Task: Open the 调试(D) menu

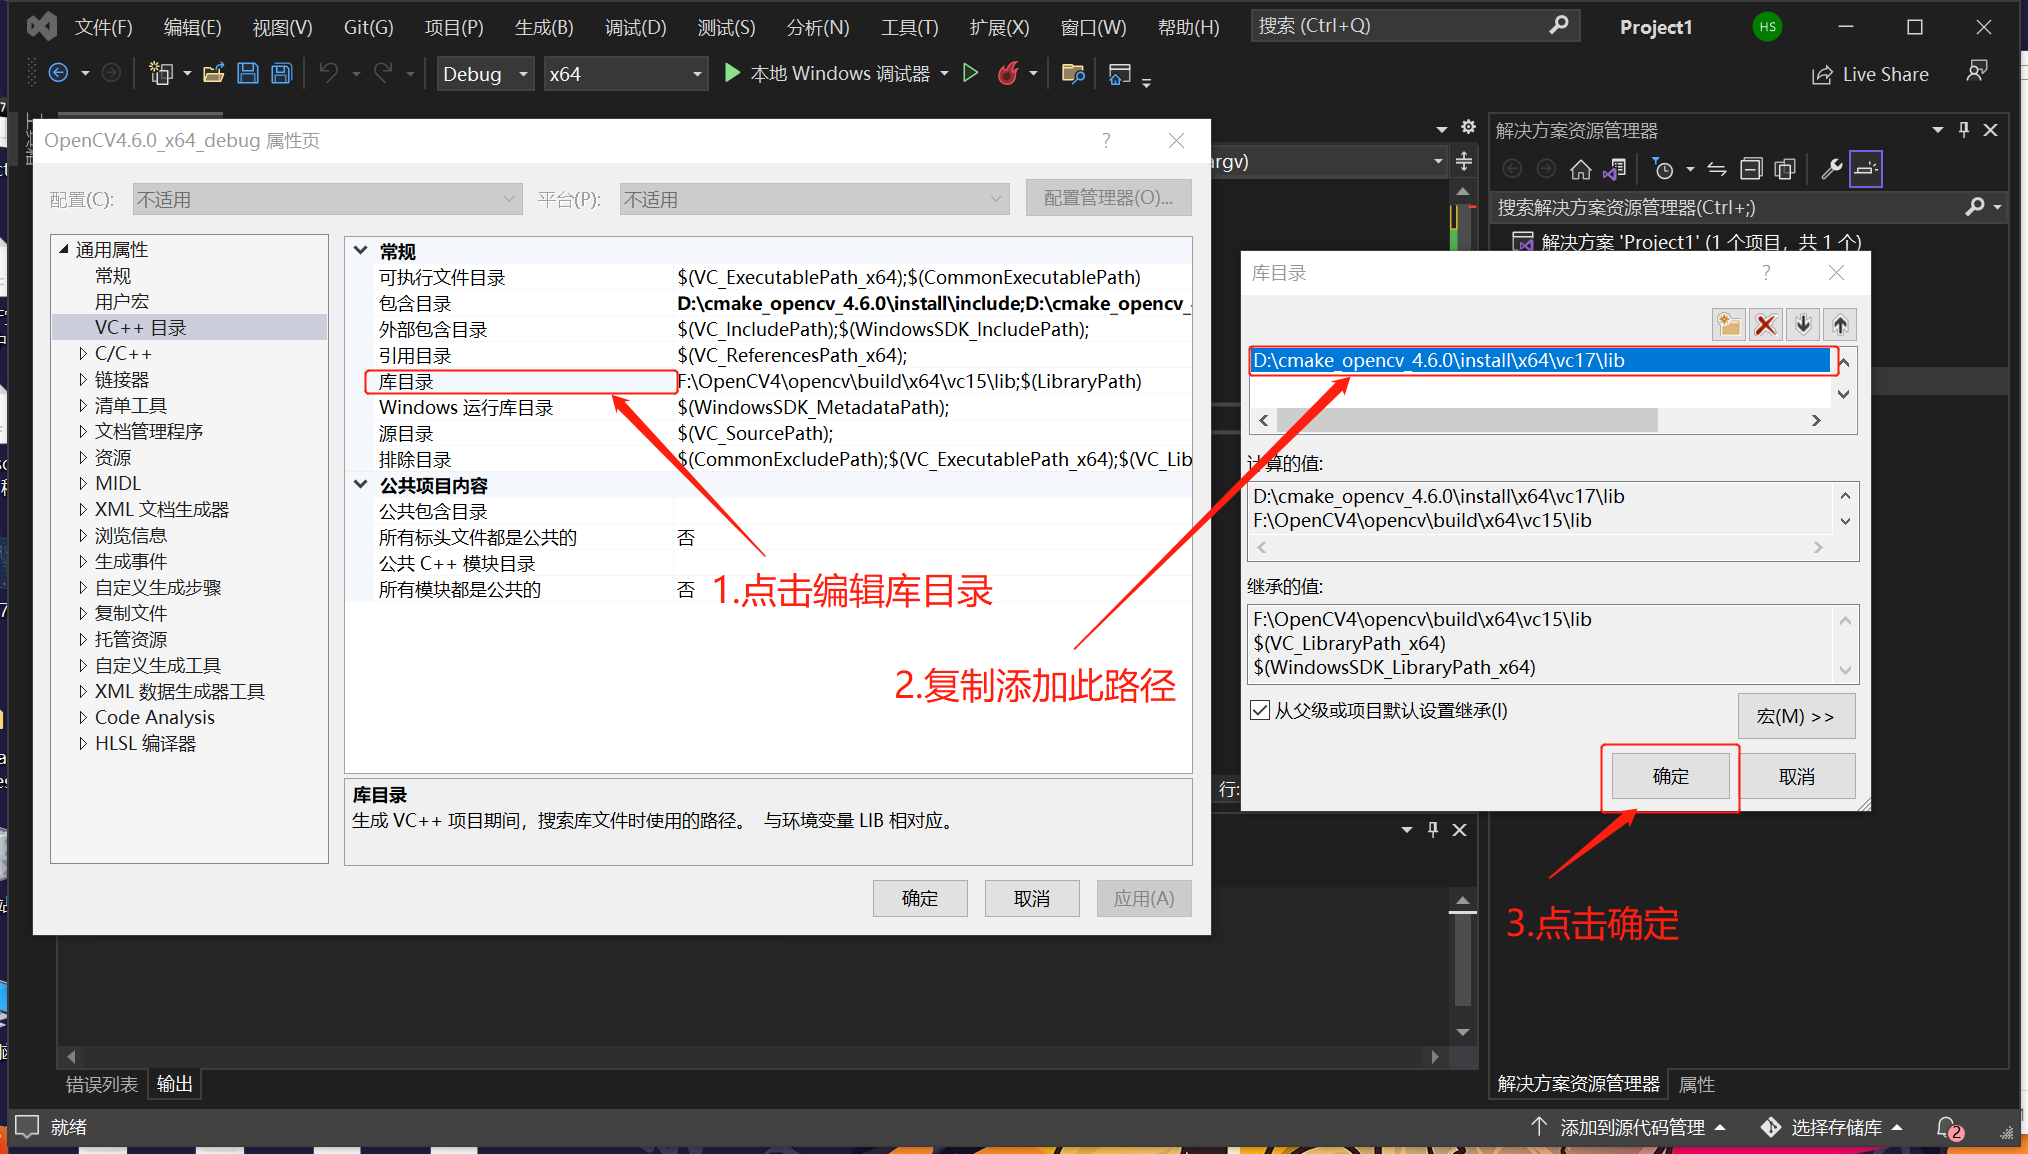Action: click(x=635, y=27)
